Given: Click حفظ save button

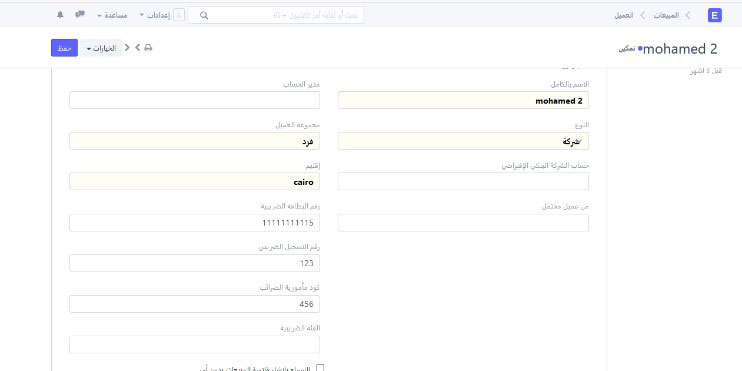Looking at the screenshot, I should pyautogui.click(x=64, y=48).
